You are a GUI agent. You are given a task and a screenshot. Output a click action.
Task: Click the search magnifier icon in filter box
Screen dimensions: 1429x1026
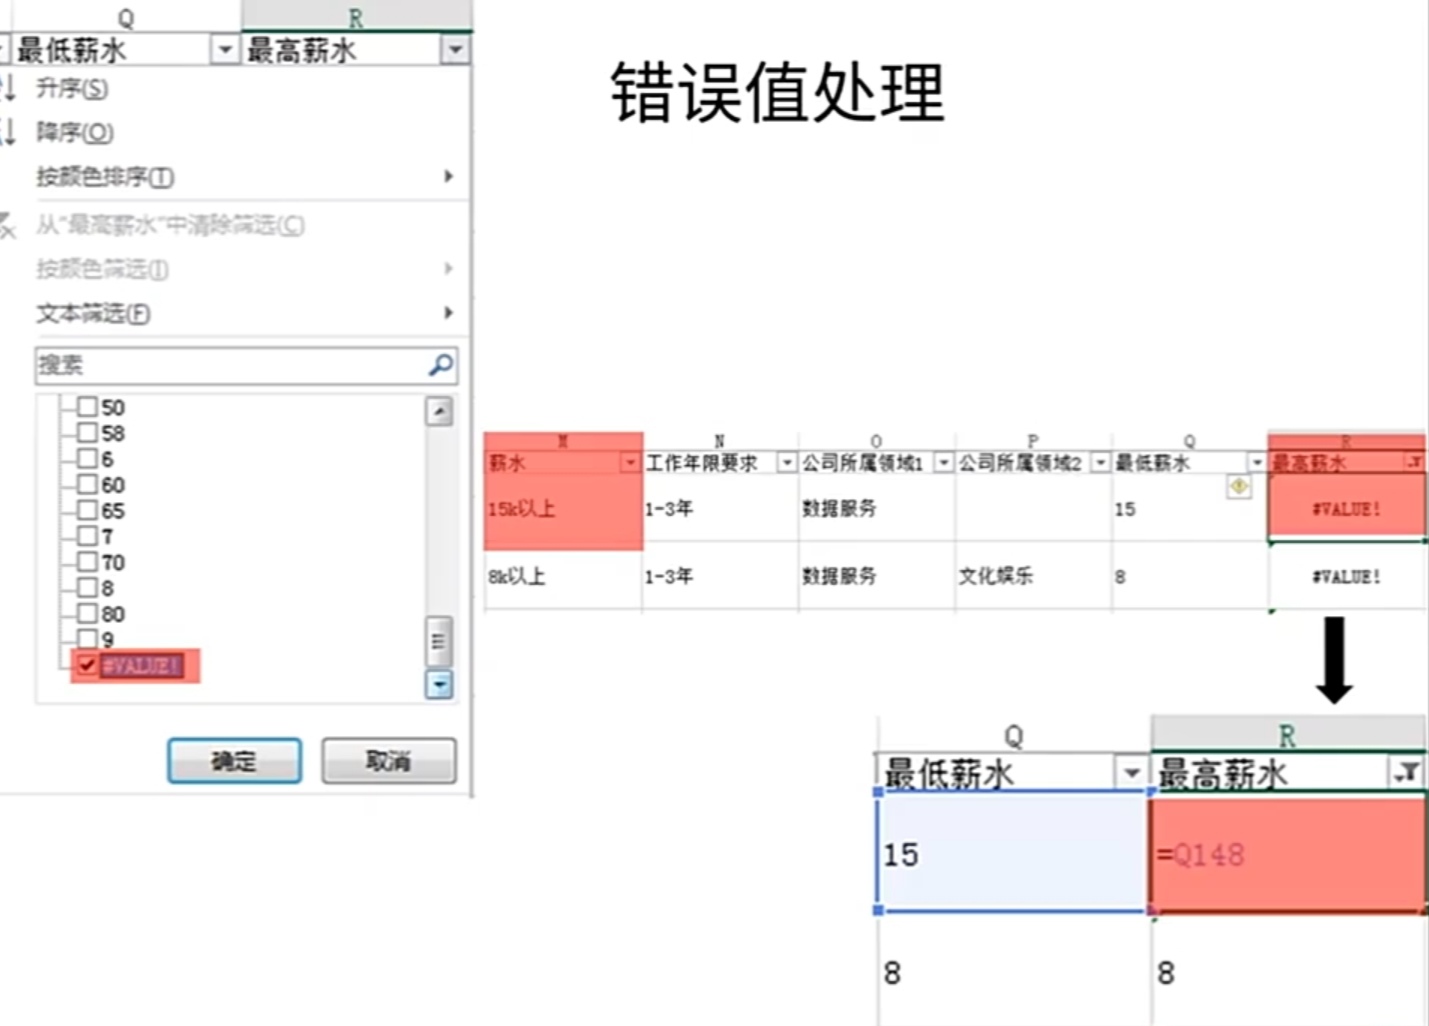tap(440, 365)
